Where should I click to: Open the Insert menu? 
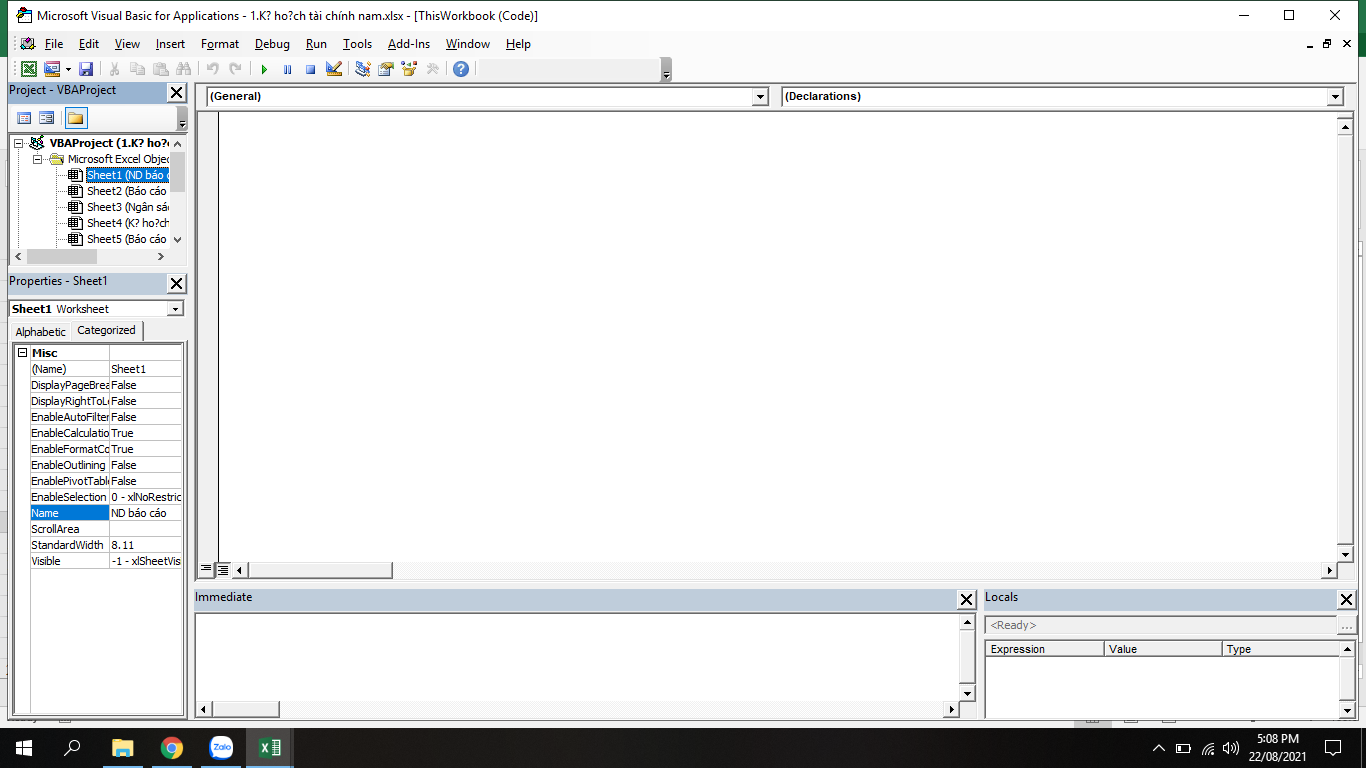170,44
